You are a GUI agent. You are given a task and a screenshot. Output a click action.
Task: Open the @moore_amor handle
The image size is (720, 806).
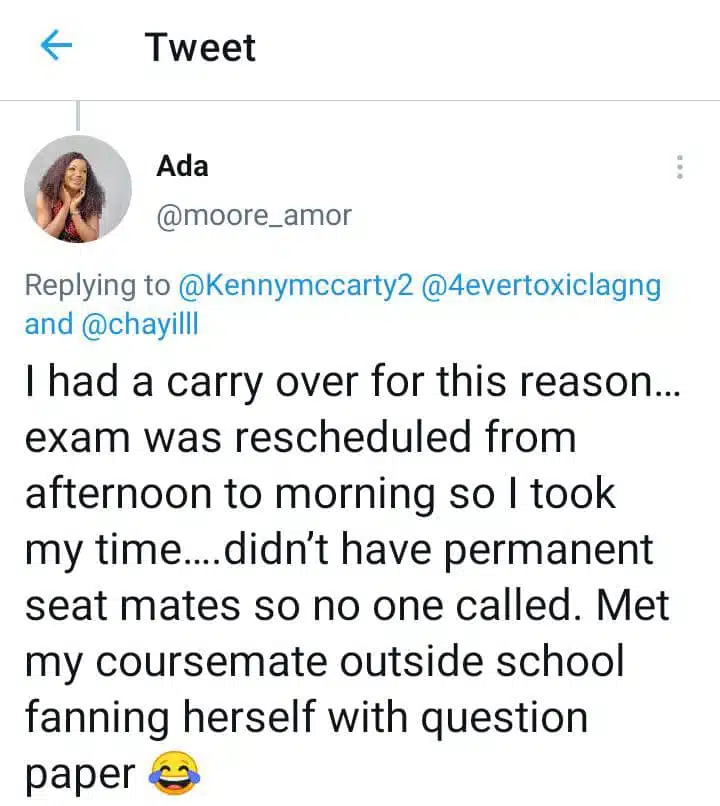pyautogui.click(x=254, y=215)
